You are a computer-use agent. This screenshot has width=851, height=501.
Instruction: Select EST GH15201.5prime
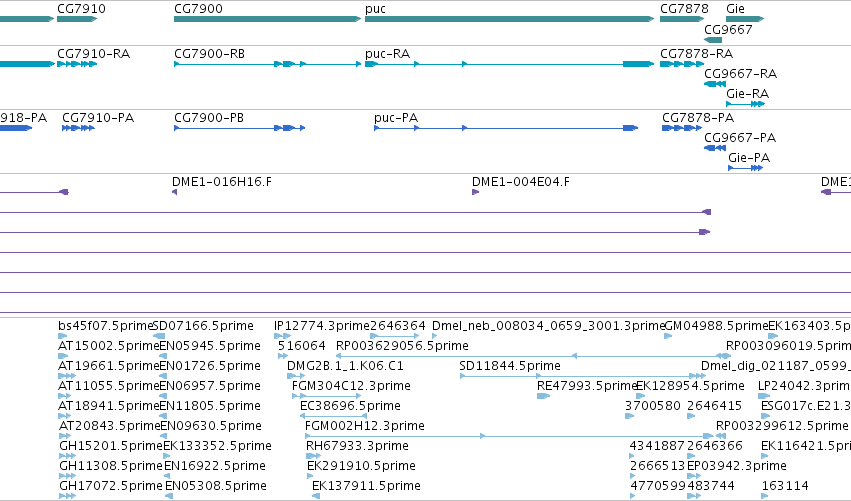[x=111, y=447]
